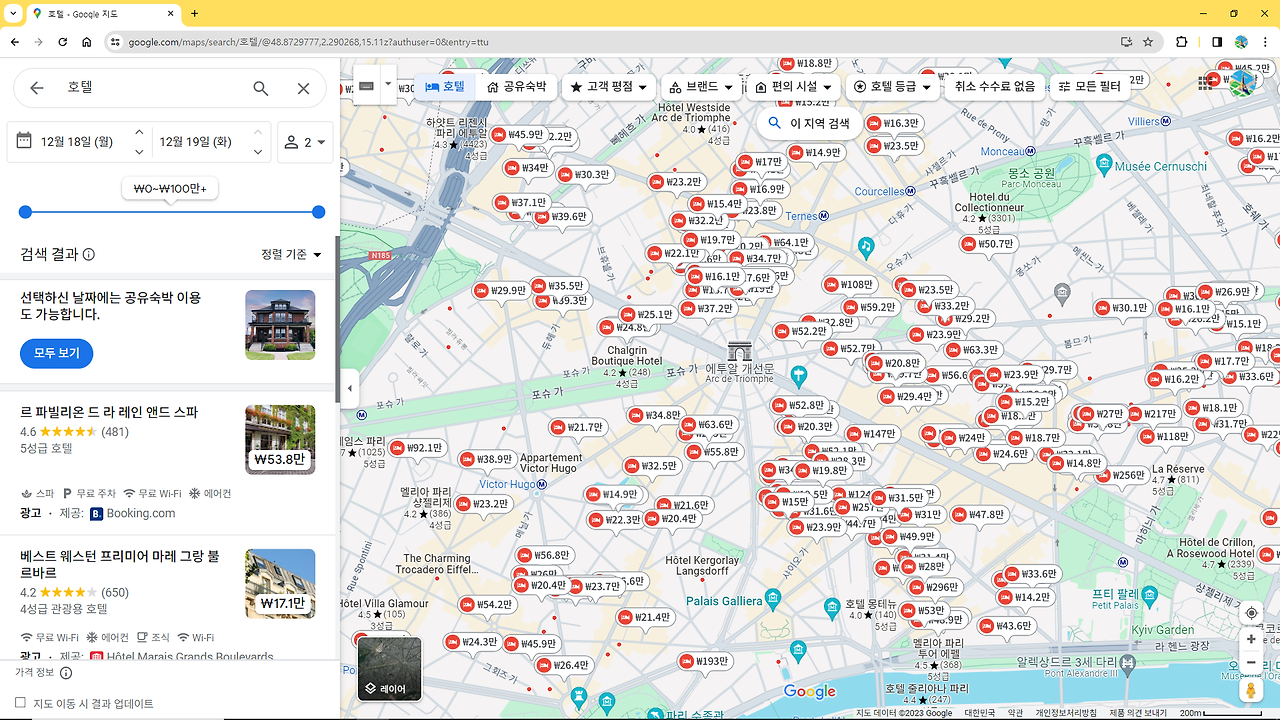The image size is (1280, 720).
Task: Move check-in date later with the down arrow
Action: coord(139,152)
